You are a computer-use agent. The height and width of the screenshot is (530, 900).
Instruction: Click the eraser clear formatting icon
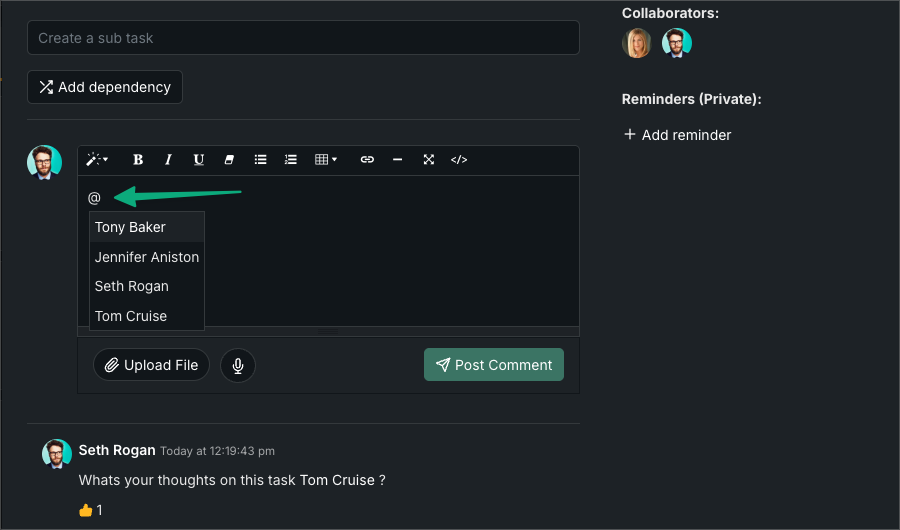coord(229,160)
